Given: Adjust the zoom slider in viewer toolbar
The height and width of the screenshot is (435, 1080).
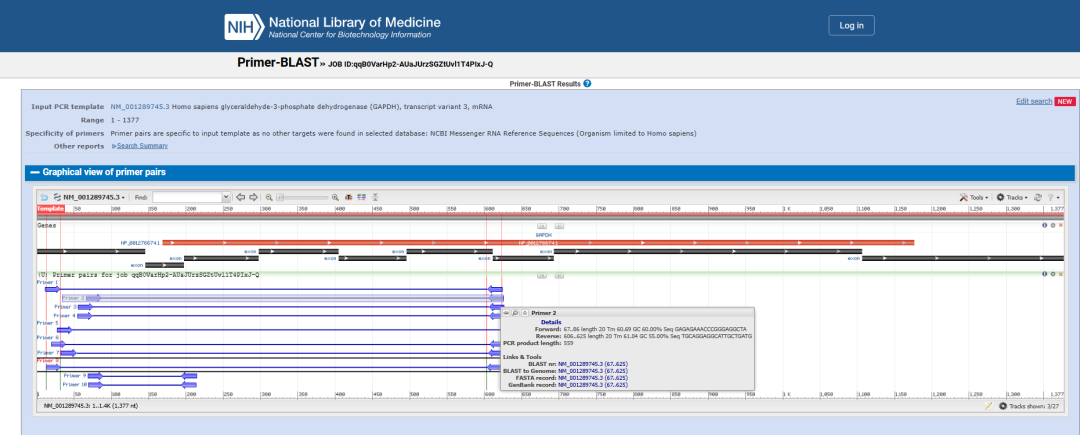Looking at the screenshot, I should [302, 197].
